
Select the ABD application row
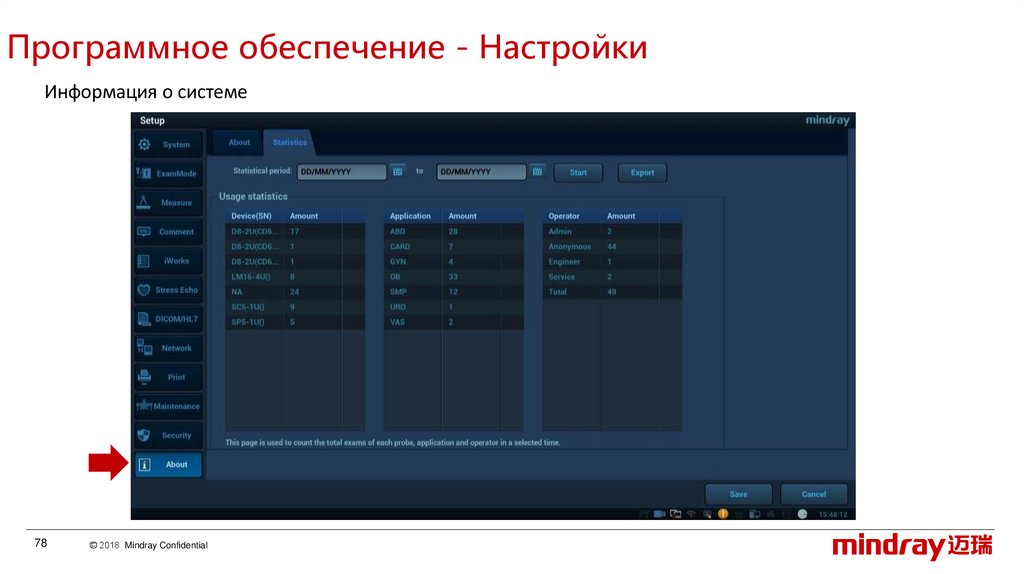[454, 231]
